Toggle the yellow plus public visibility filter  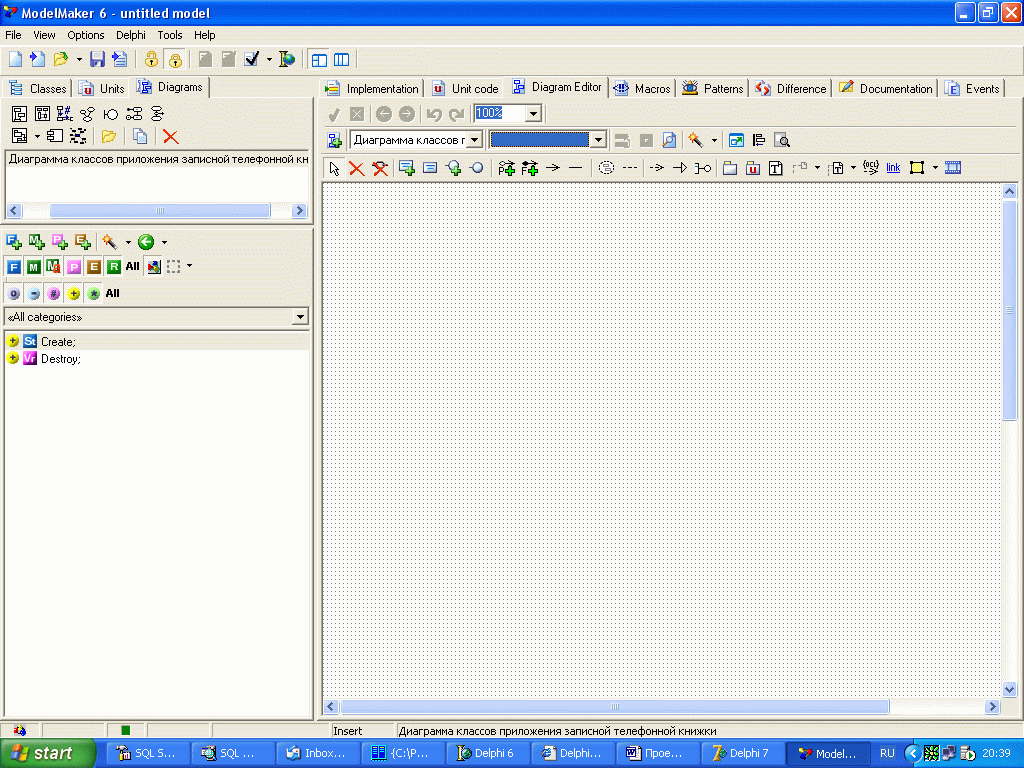[x=74, y=293]
